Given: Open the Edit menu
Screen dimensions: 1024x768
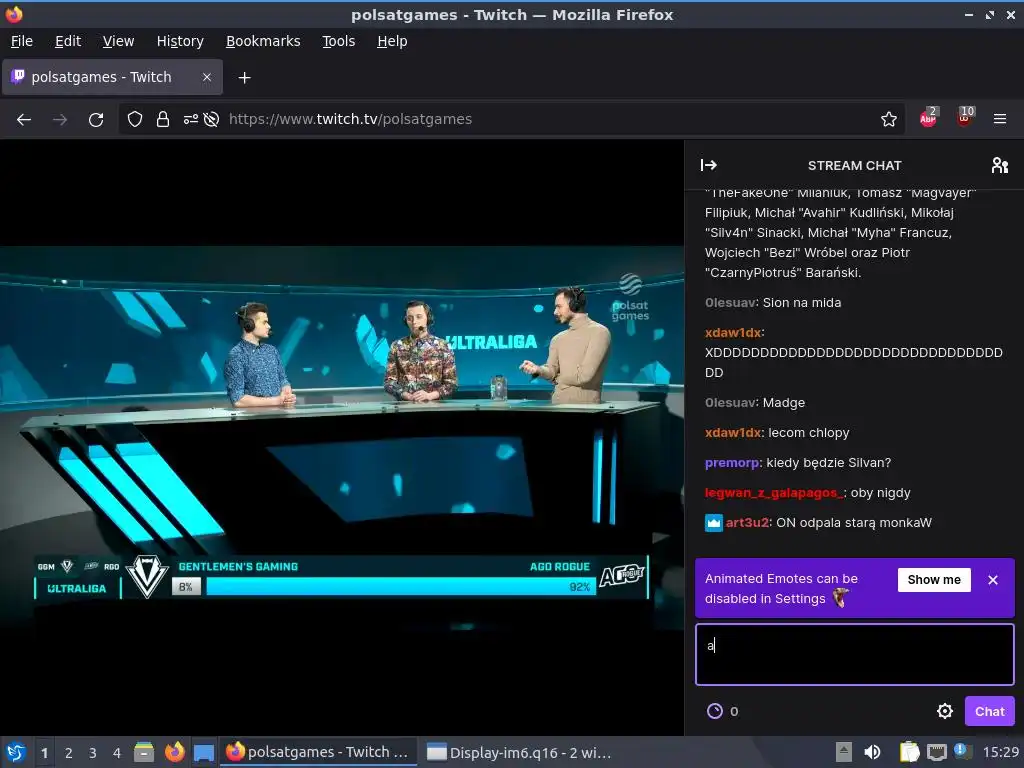Looking at the screenshot, I should (68, 41).
